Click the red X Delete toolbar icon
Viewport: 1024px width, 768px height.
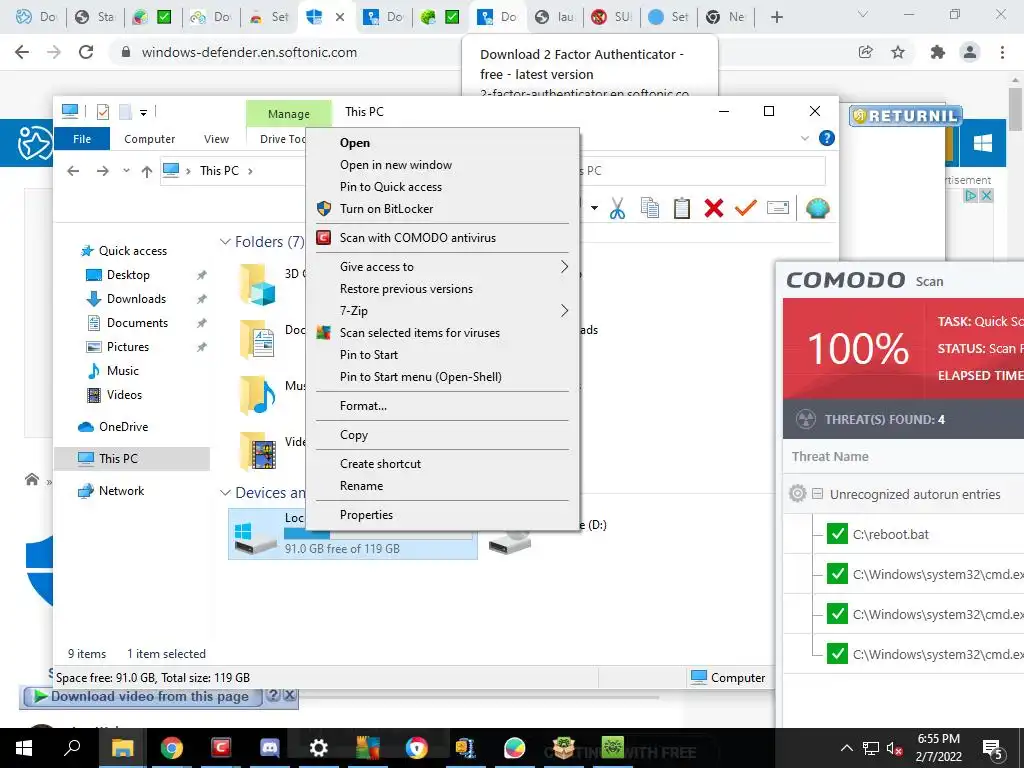pos(714,208)
